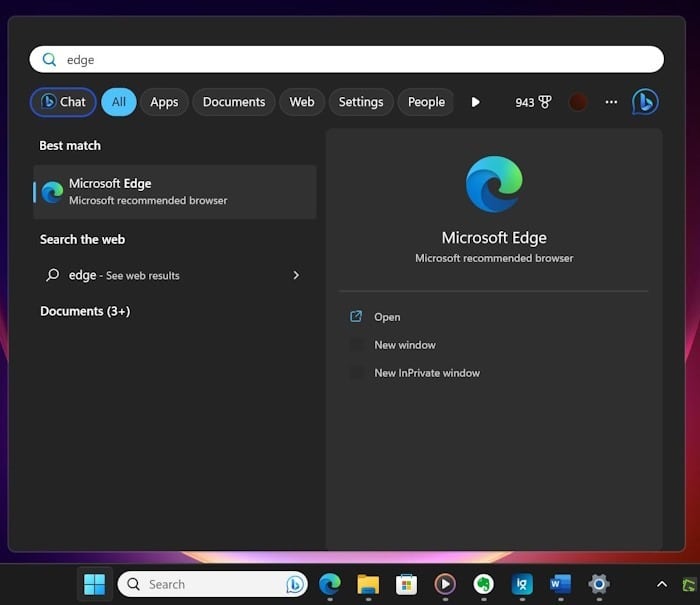Switch to the Apps filter

[164, 102]
